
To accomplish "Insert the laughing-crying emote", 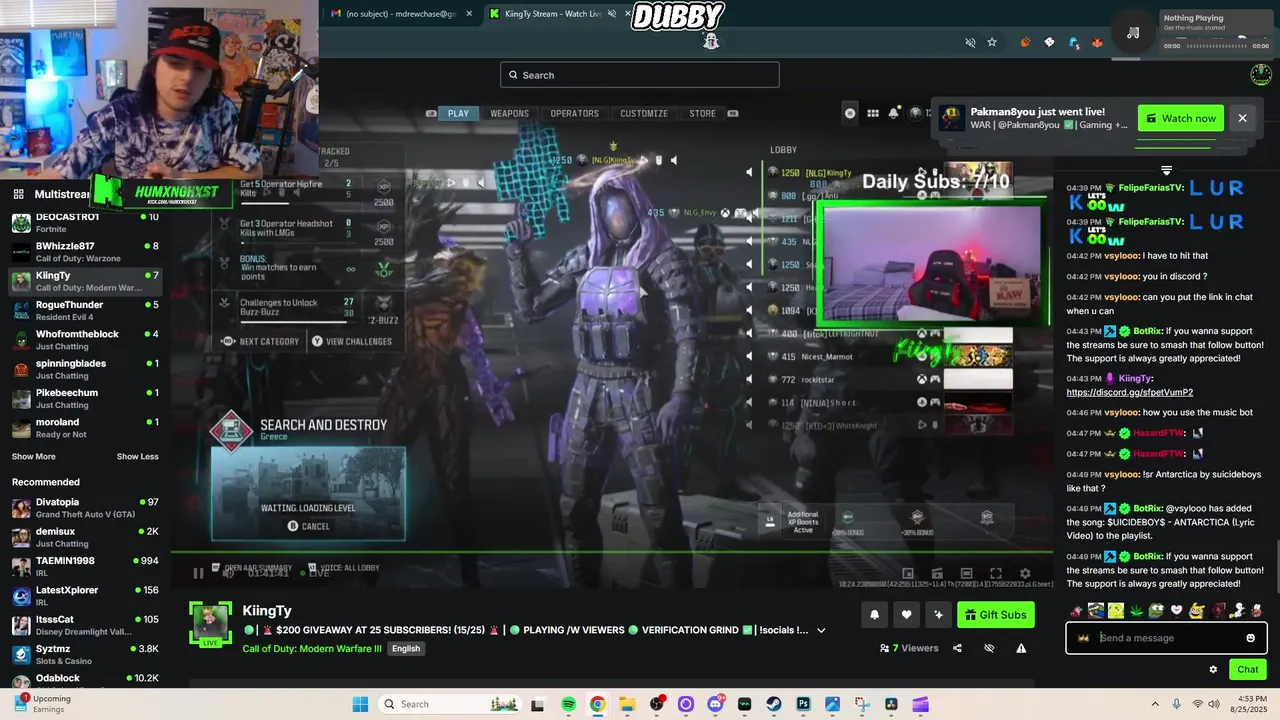I will tap(1196, 610).
